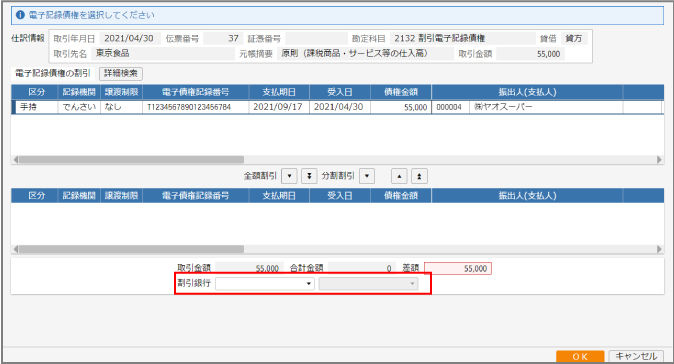Viewport: 674px width, 364px height.
Task: Click the empty 証憑番号 field
Action: 316,38
